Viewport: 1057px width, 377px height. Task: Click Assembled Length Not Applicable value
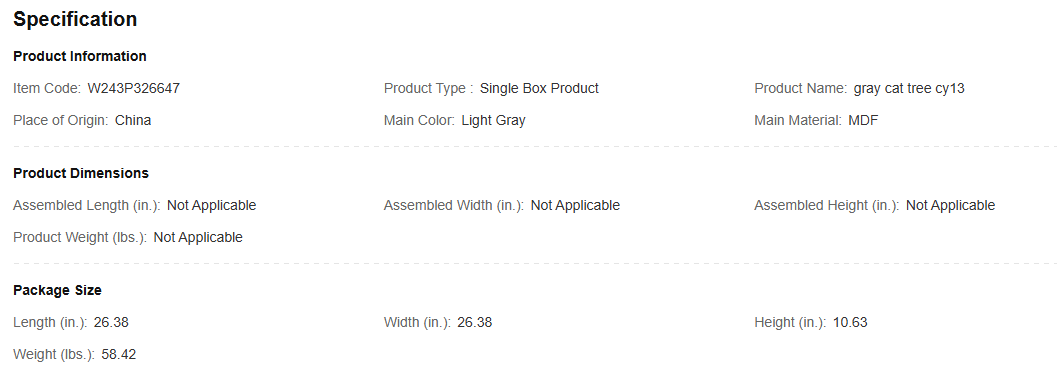[212, 205]
